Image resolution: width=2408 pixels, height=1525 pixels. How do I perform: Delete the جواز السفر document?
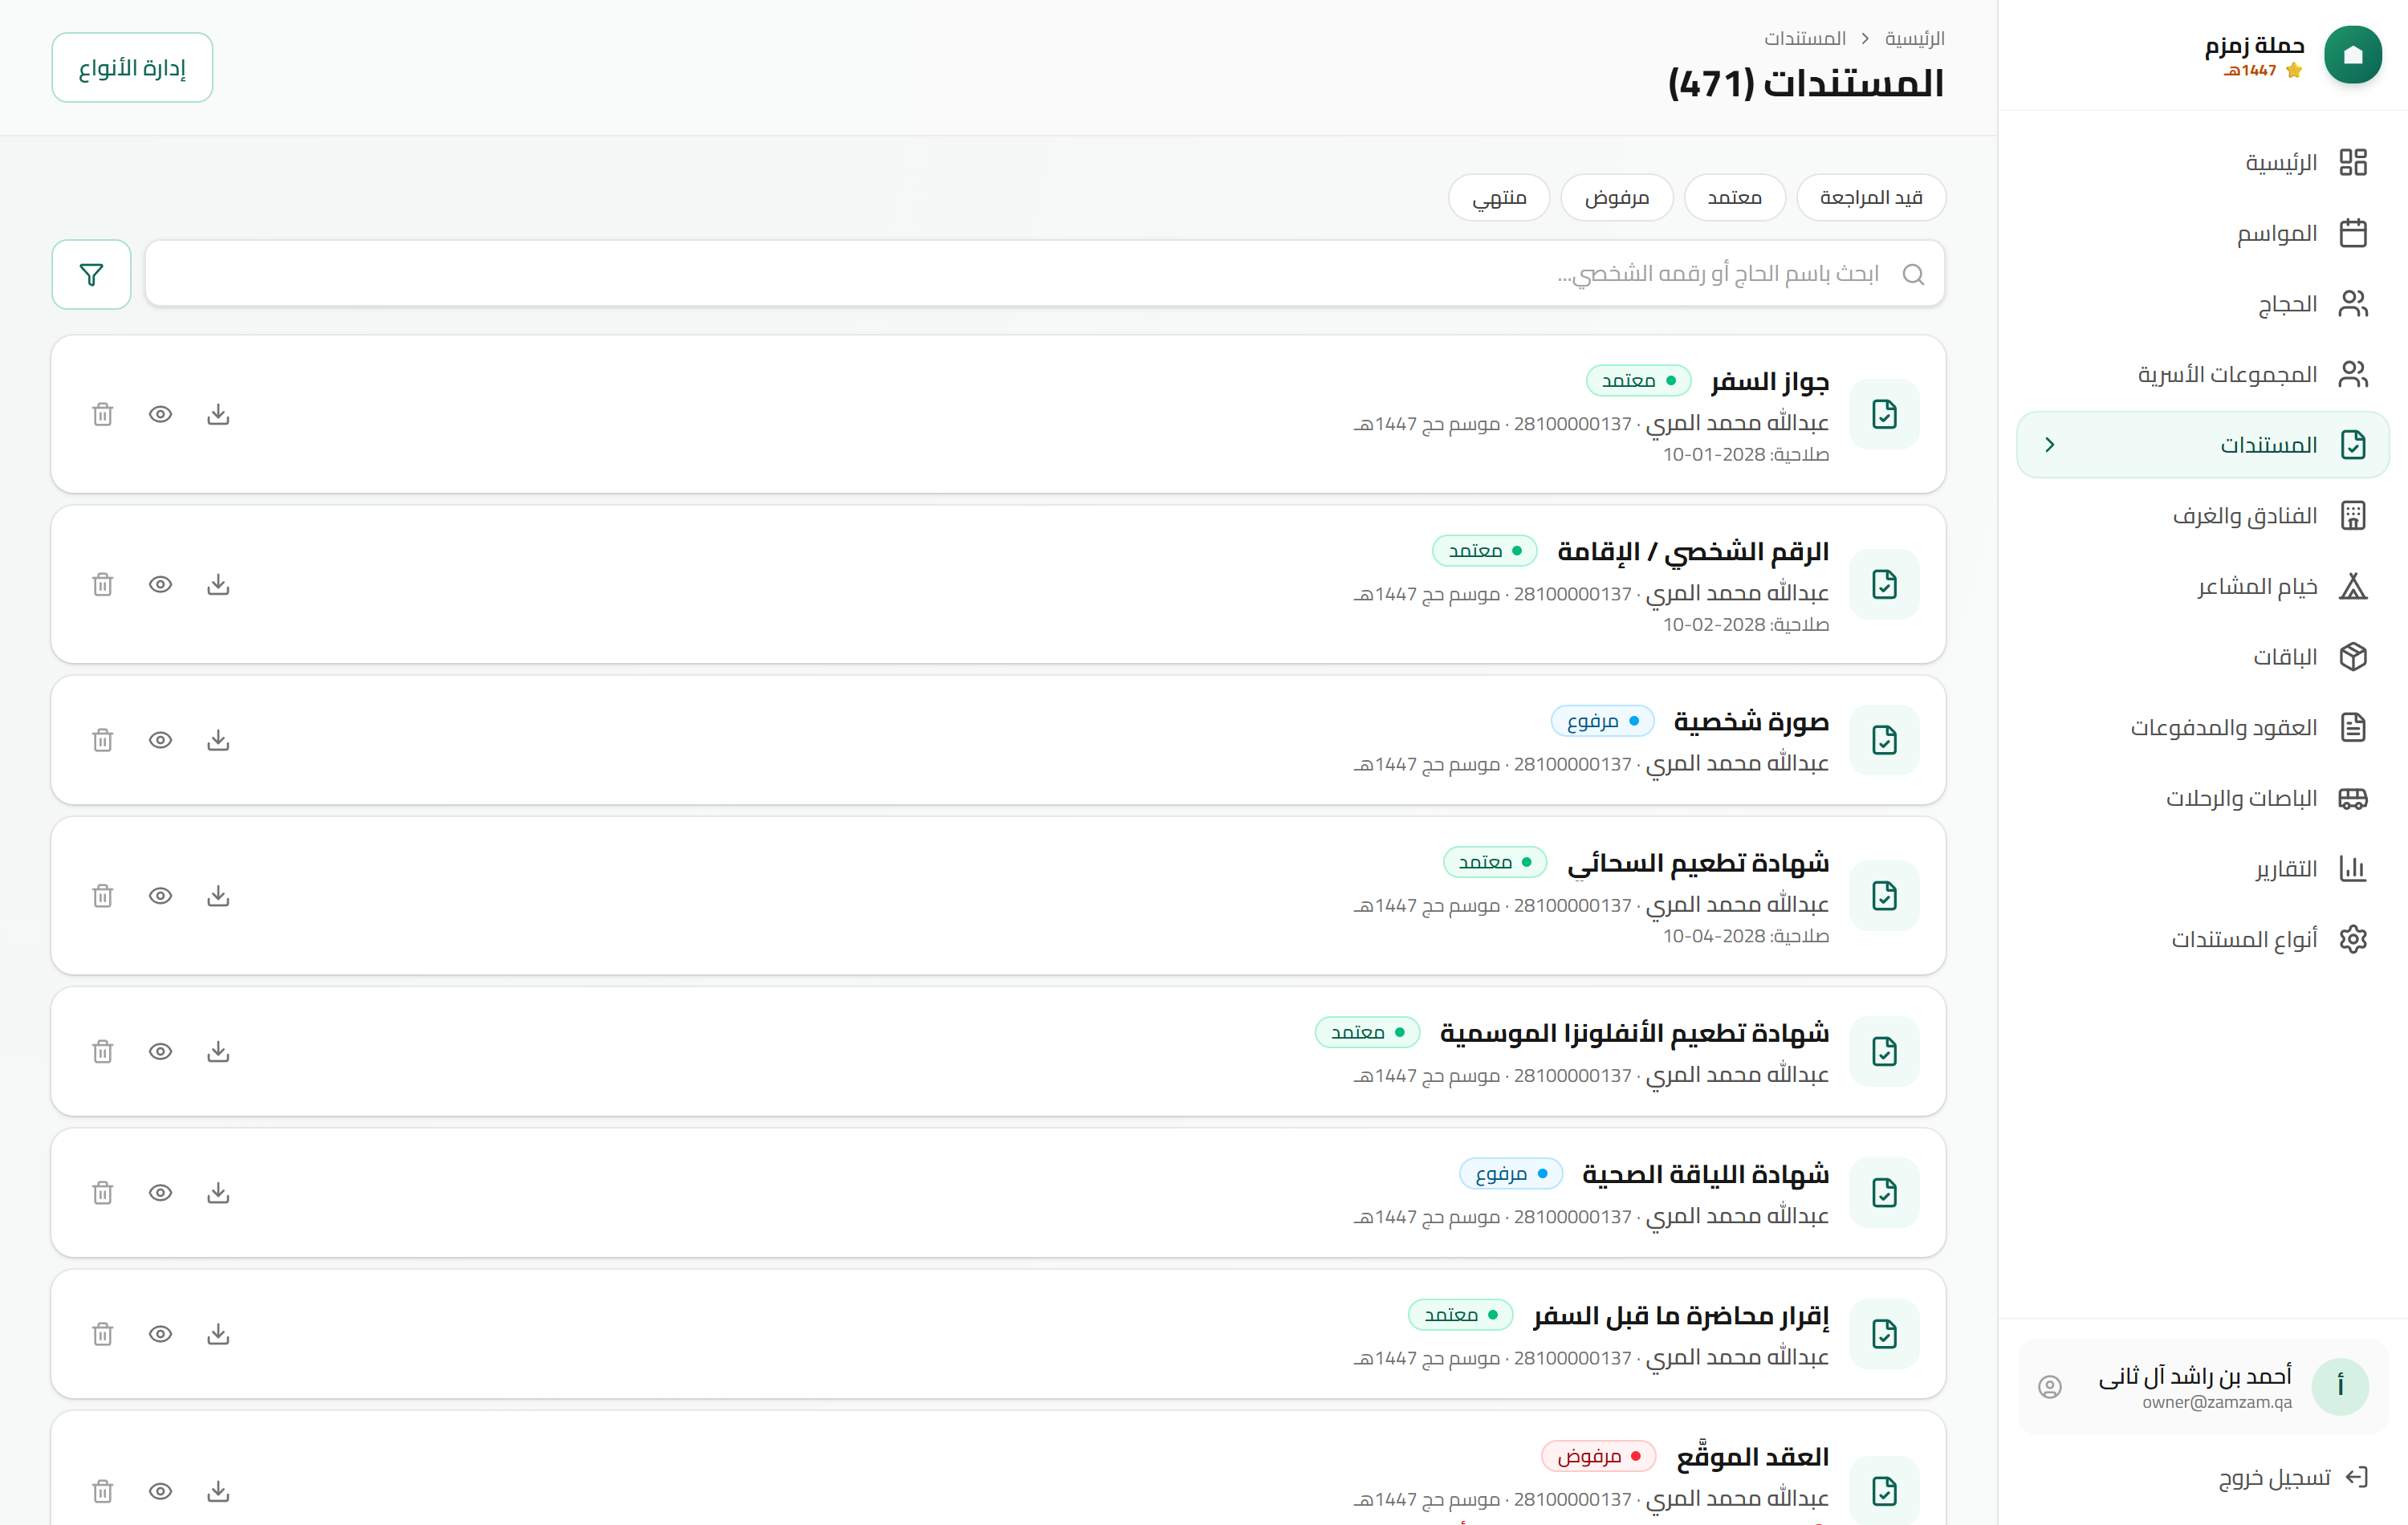pos(103,414)
